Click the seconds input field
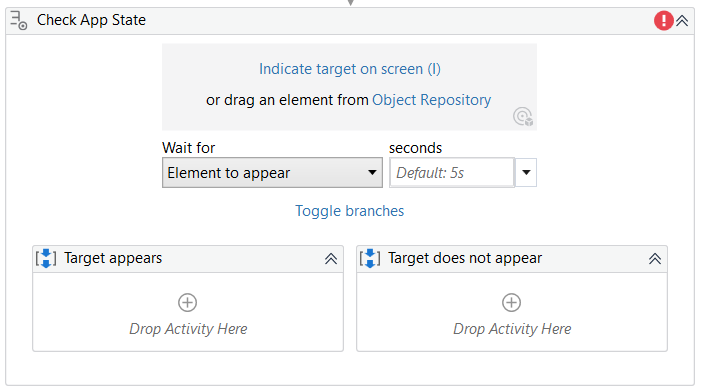Image resolution: width=703 pixels, height=388 pixels. [x=451, y=173]
